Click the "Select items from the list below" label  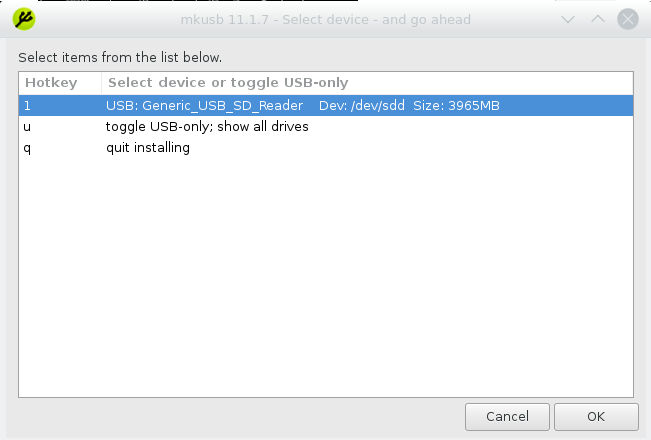click(120, 57)
